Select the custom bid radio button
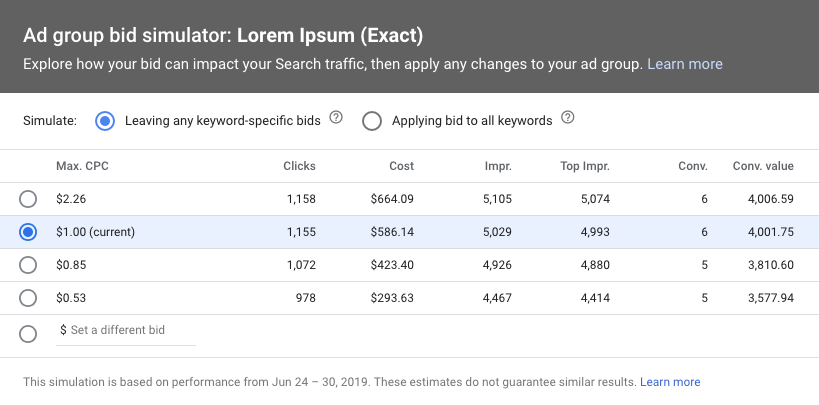The image size is (819, 405). (28, 334)
